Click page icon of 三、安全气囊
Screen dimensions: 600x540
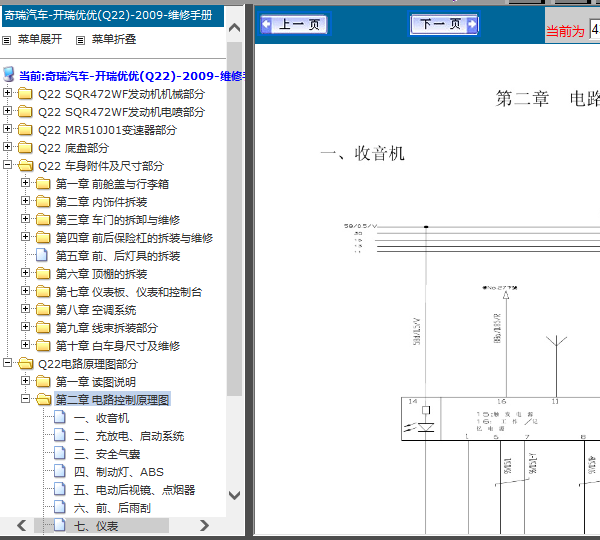click(60, 452)
